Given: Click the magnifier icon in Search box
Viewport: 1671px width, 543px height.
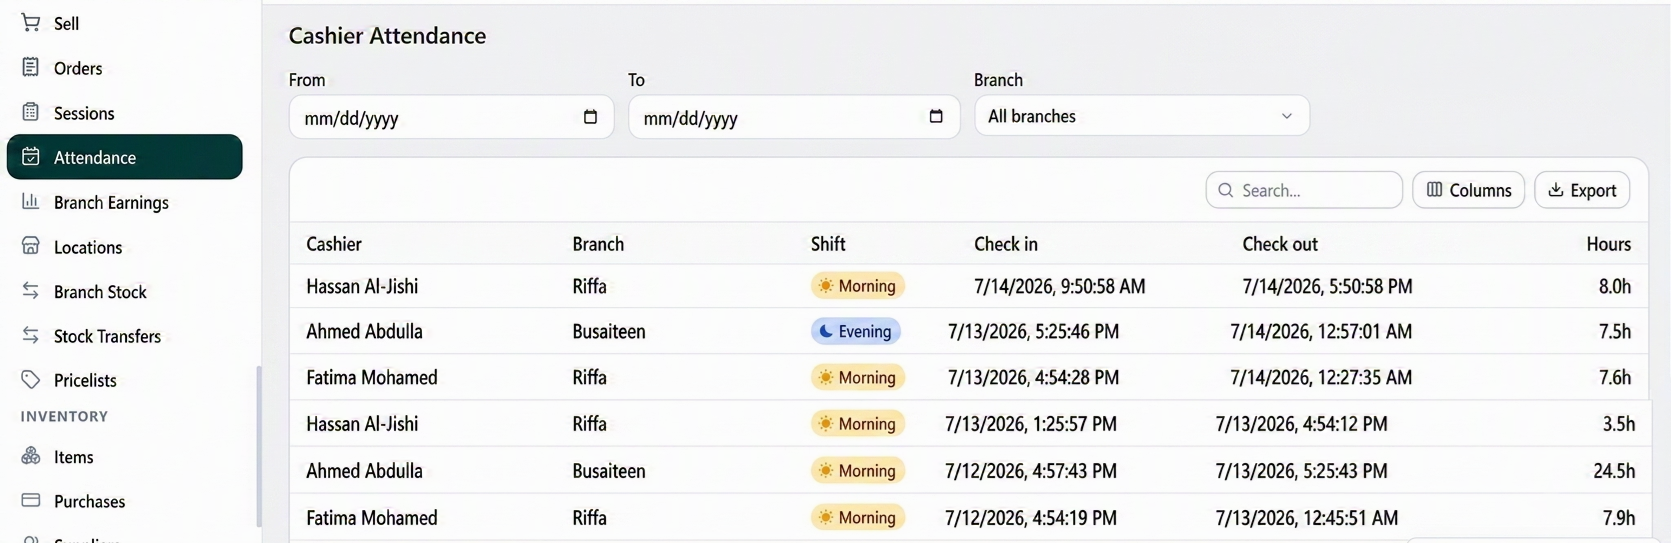Looking at the screenshot, I should [x=1226, y=190].
